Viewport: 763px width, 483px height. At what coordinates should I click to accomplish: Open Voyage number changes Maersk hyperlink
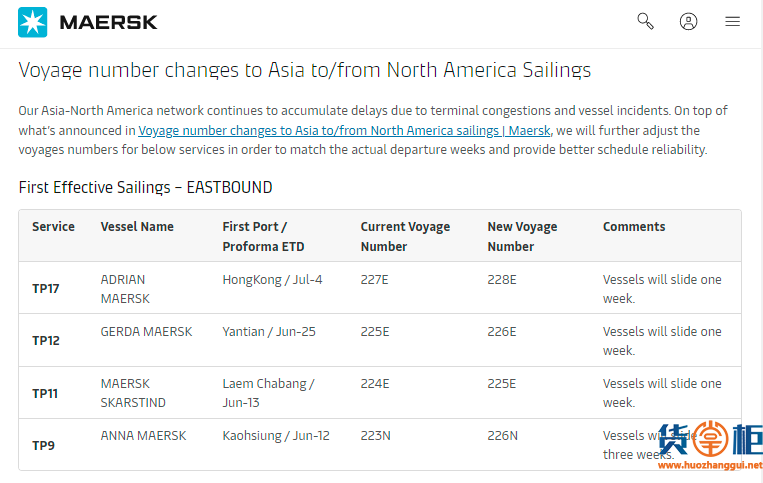pyautogui.click(x=345, y=130)
